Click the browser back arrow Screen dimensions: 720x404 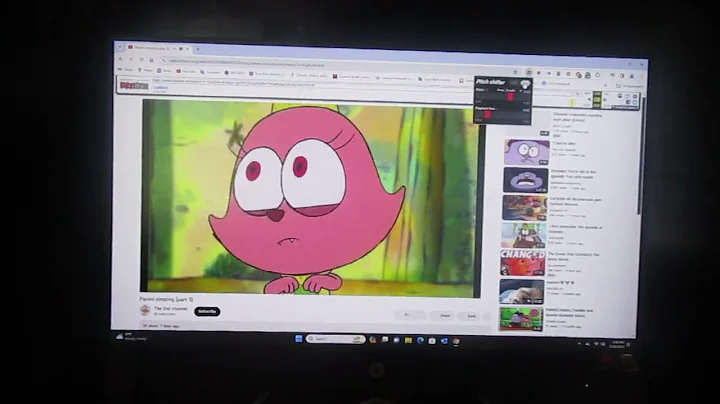[x=121, y=59]
